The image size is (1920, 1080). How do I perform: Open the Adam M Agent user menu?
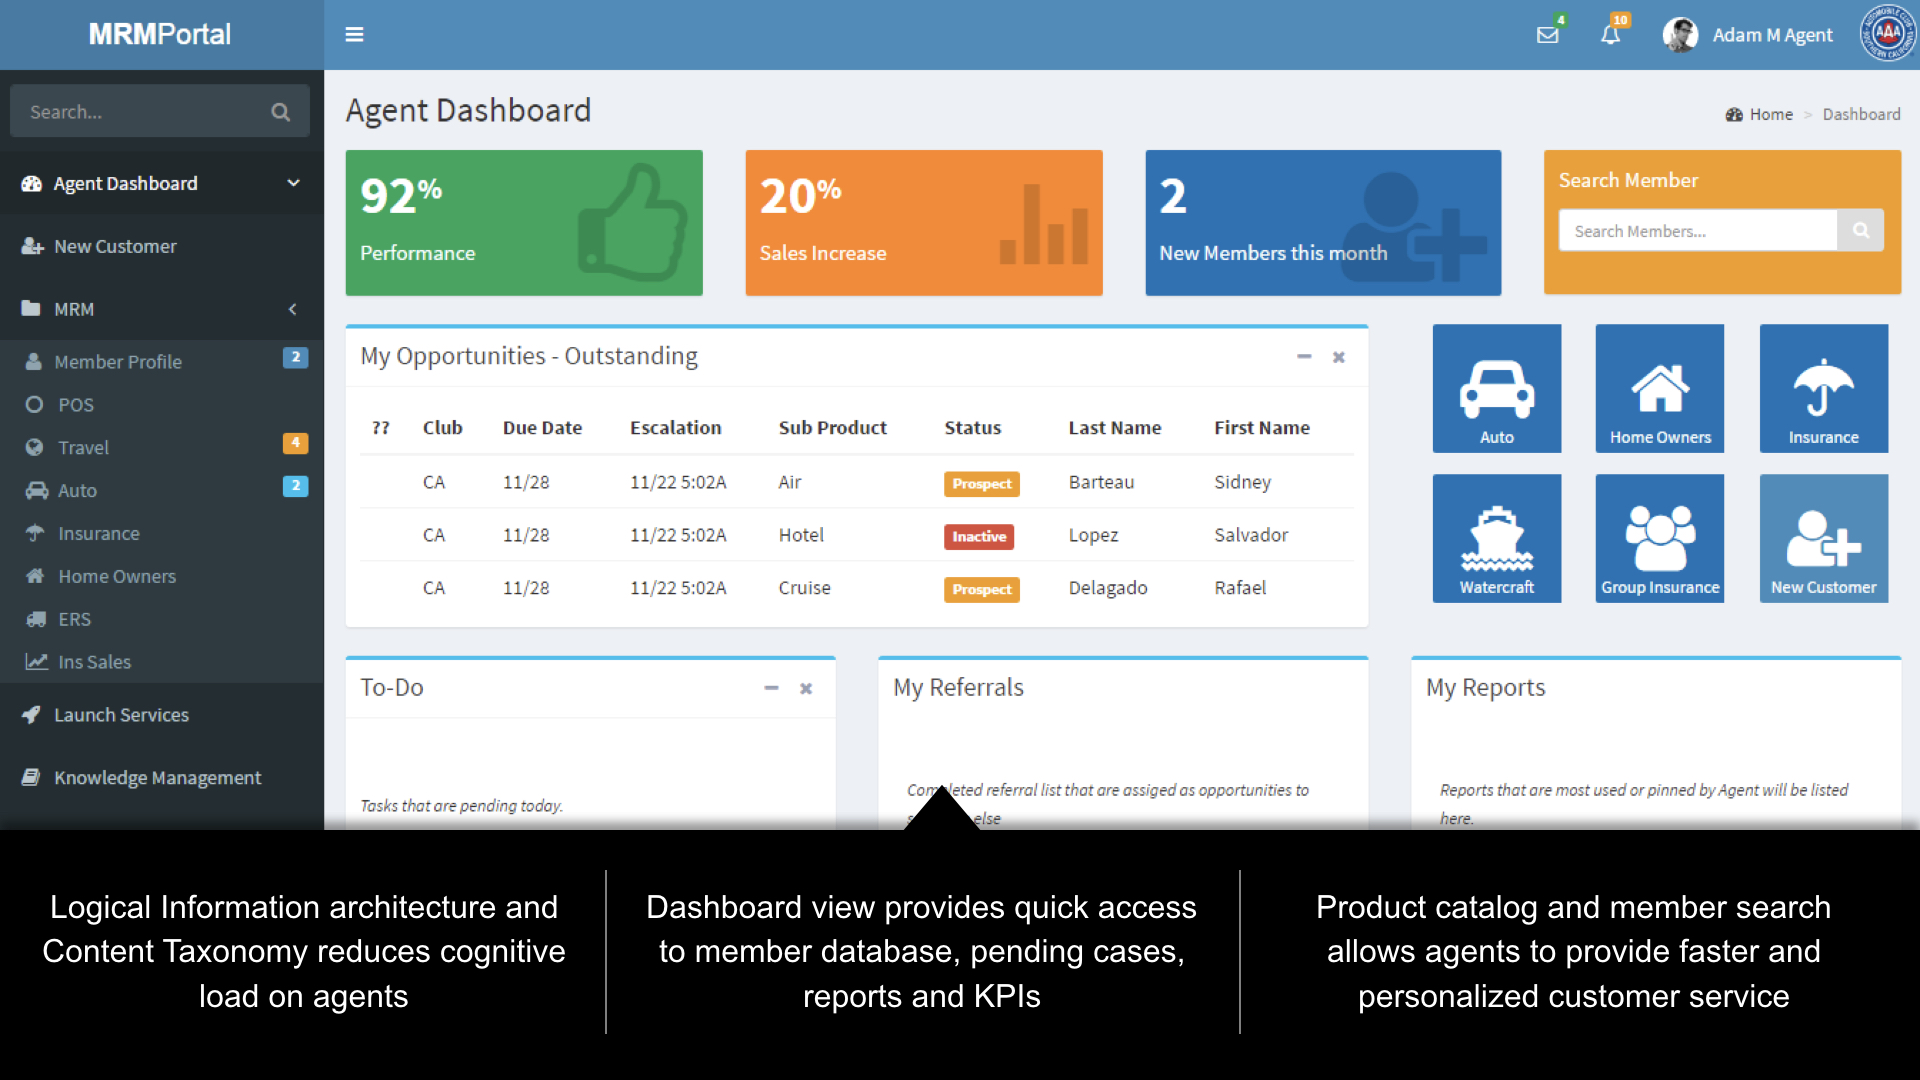1748,35
